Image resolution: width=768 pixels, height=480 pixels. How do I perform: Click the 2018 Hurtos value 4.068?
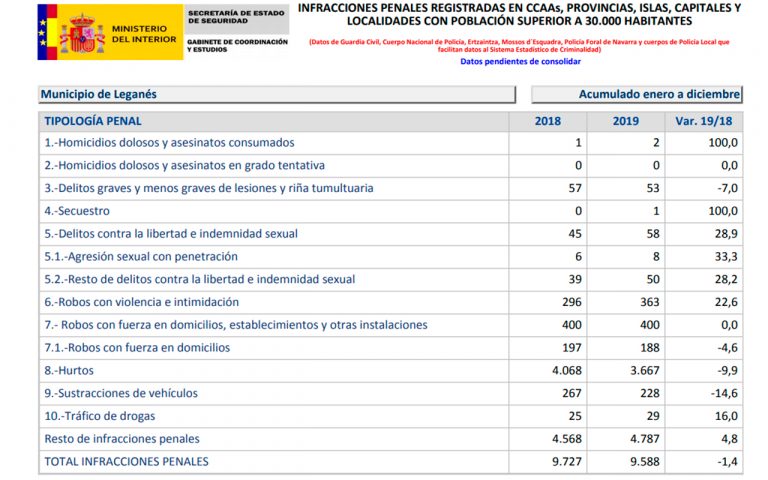[x=567, y=371]
